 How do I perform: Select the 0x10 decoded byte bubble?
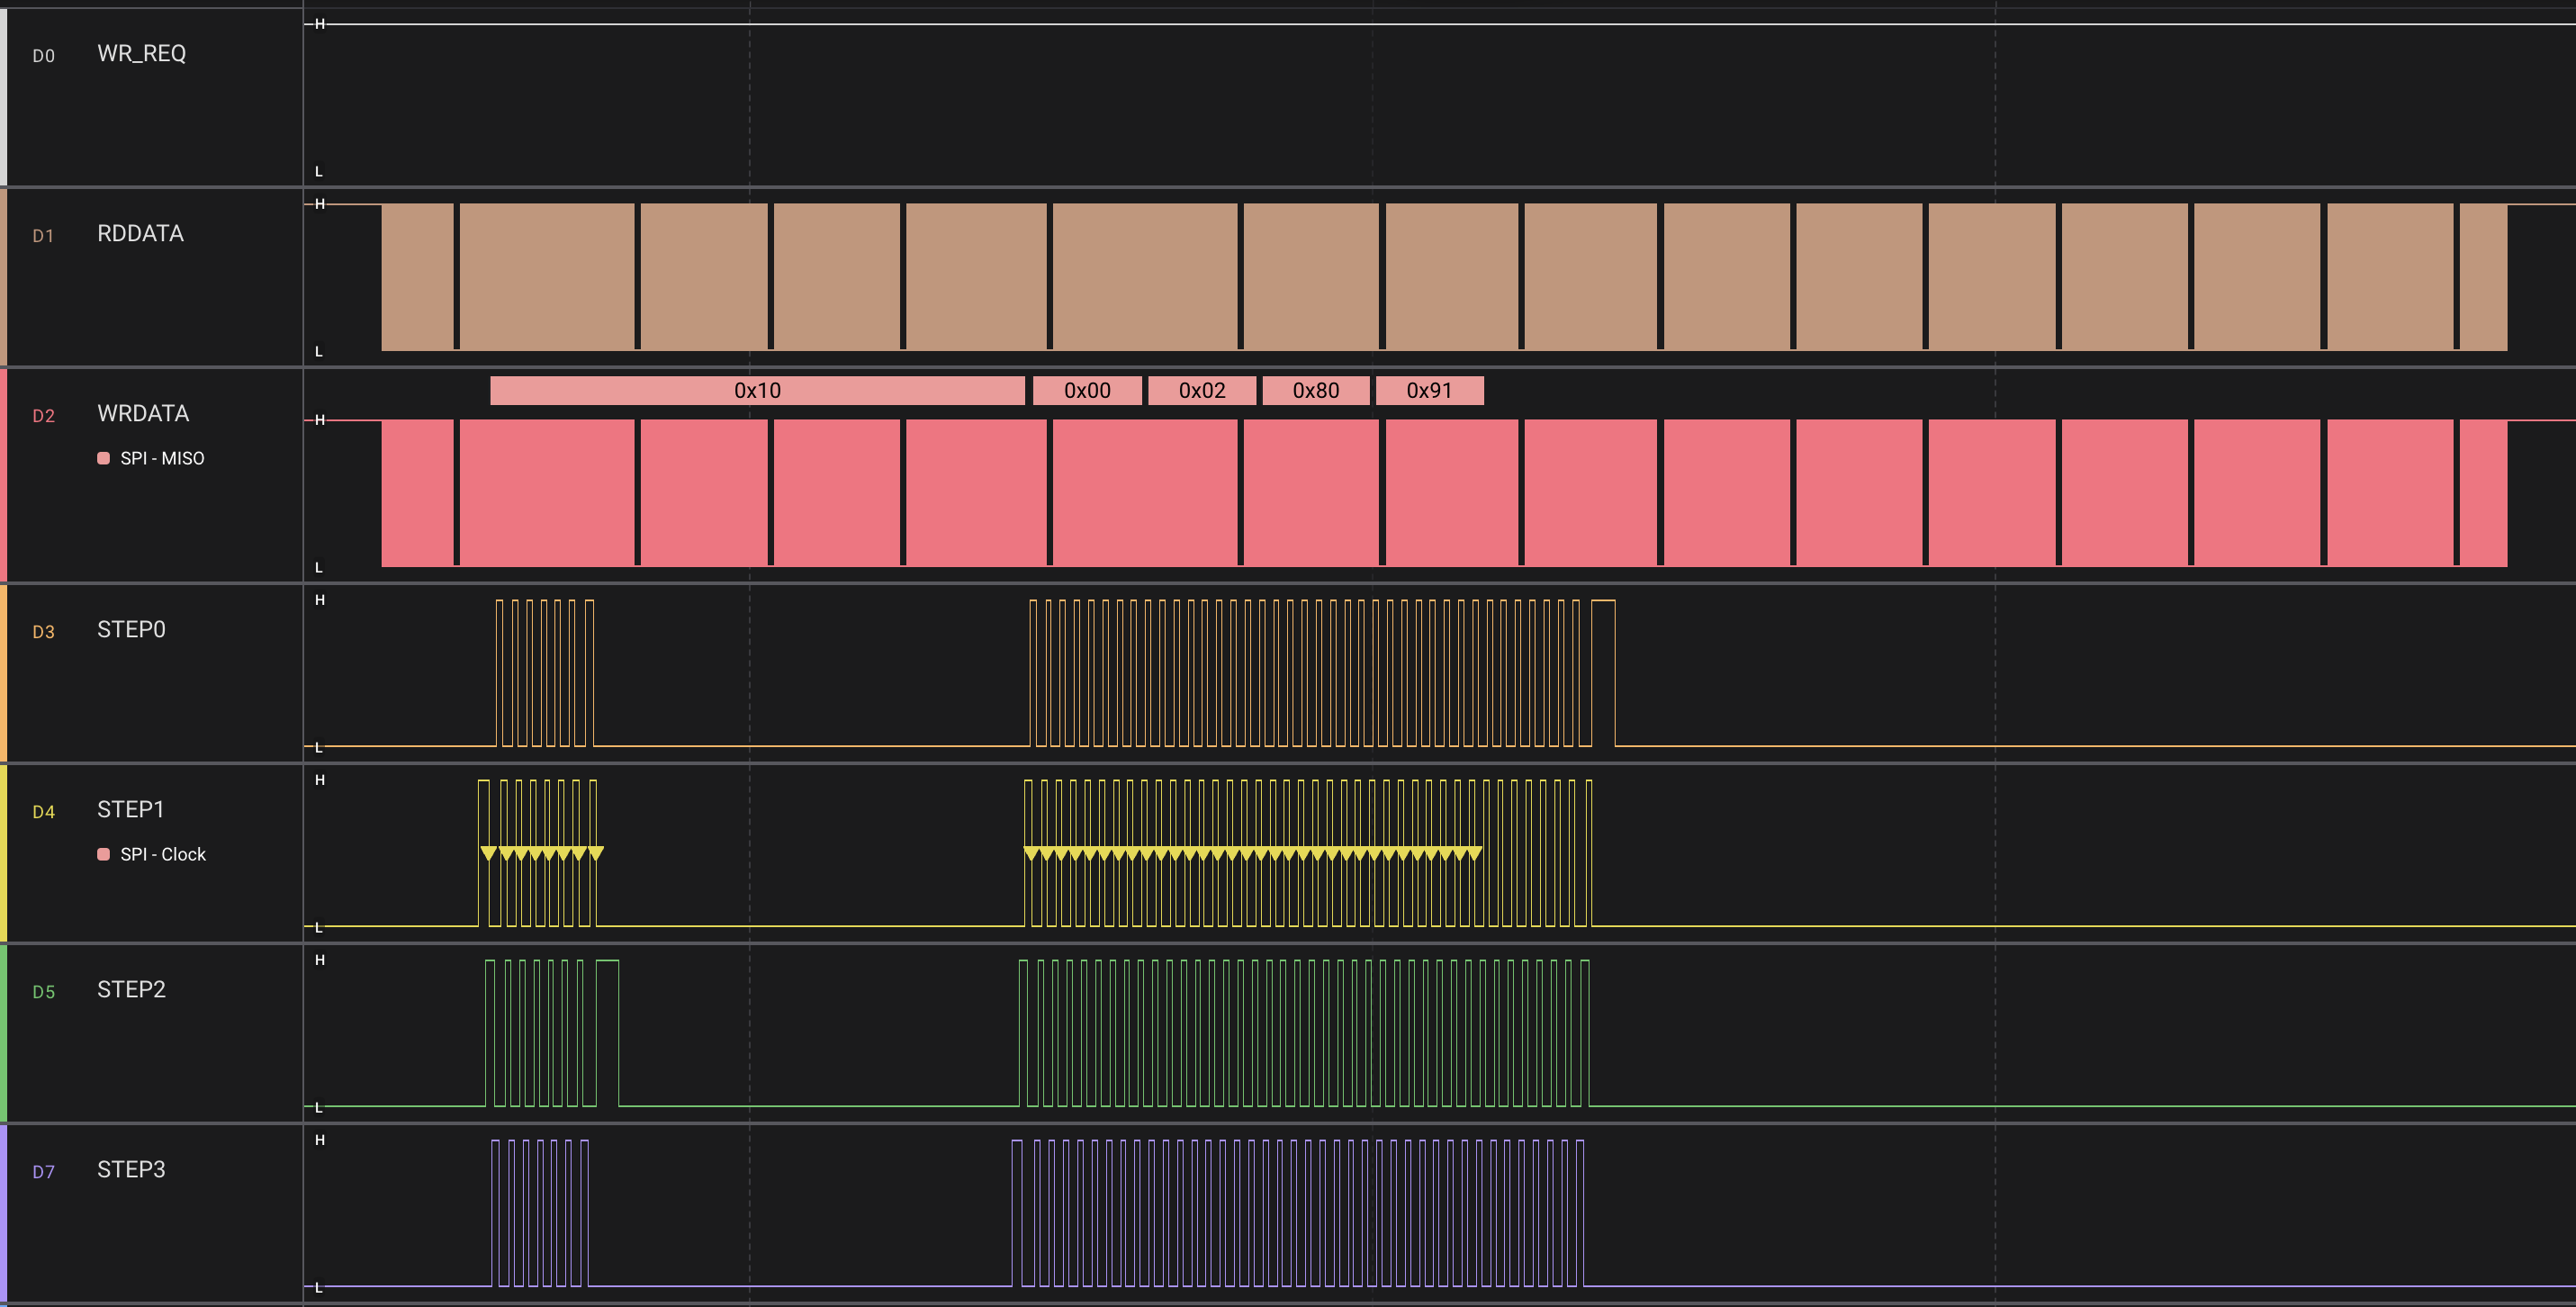pyautogui.click(x=757, y=390)
